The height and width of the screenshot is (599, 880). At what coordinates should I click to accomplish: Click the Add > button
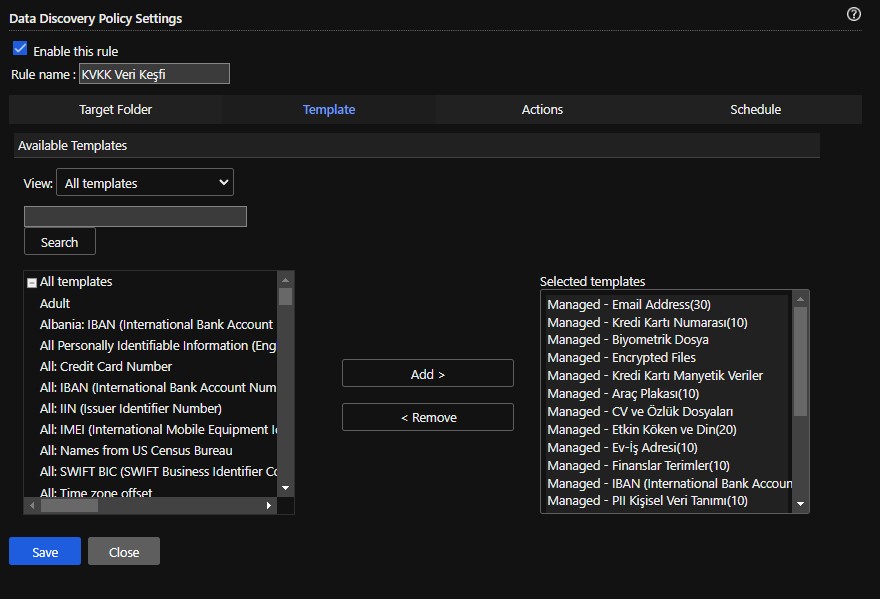coord(427,374)
